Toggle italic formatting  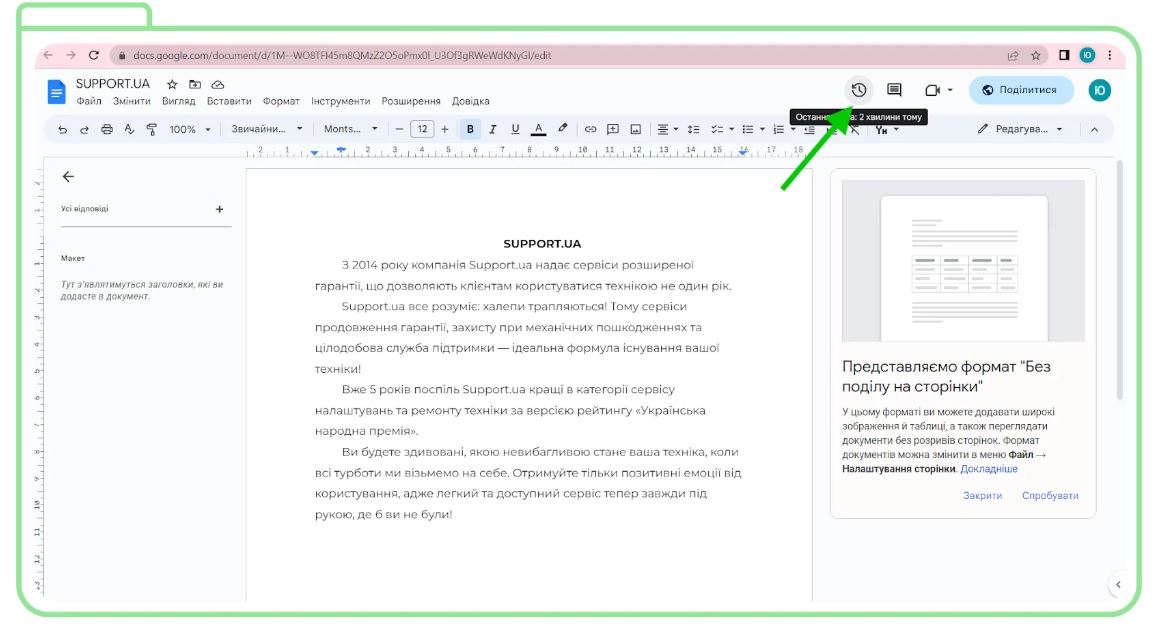coord(492,129)
